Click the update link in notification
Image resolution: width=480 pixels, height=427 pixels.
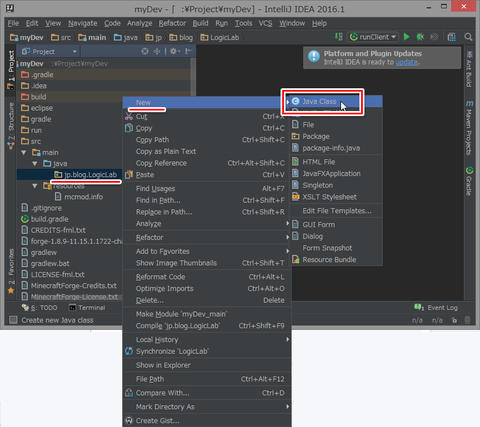[x=407, y=62]
